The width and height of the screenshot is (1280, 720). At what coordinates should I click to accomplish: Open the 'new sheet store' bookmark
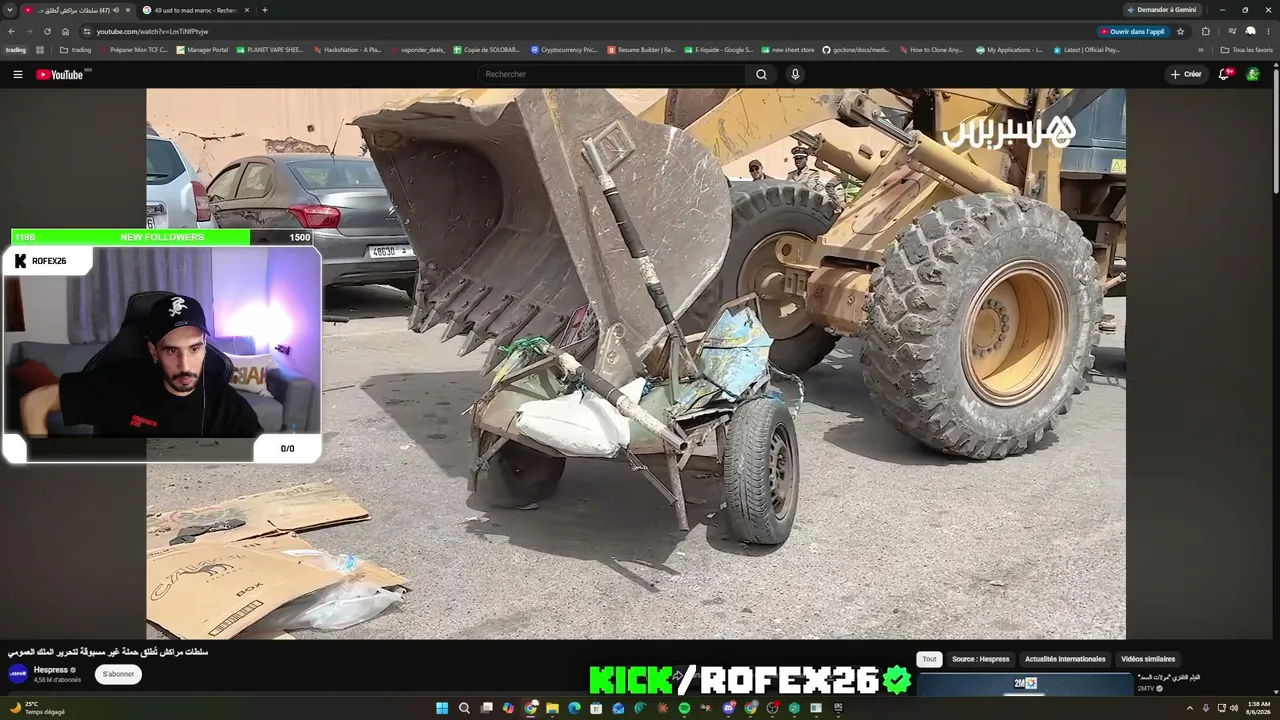(x=788, y=50)
